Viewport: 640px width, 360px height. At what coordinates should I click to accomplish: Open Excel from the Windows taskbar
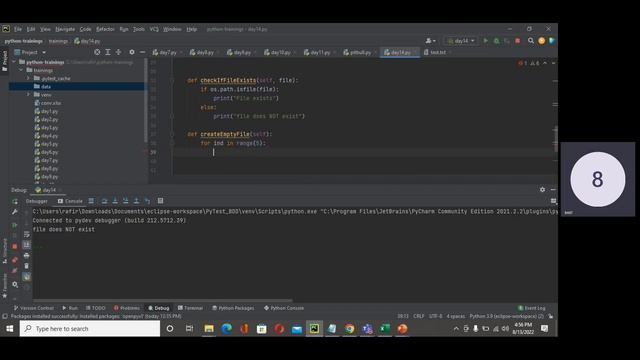384,329
